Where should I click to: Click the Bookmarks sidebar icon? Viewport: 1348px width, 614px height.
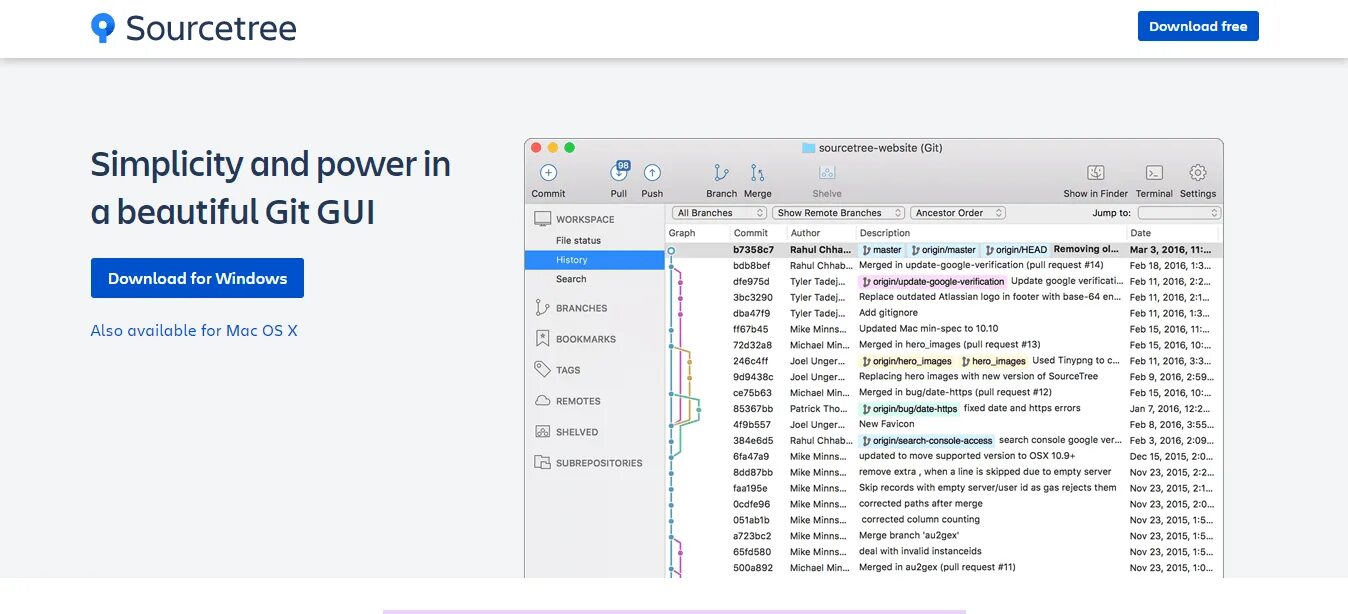pos(542,339)
